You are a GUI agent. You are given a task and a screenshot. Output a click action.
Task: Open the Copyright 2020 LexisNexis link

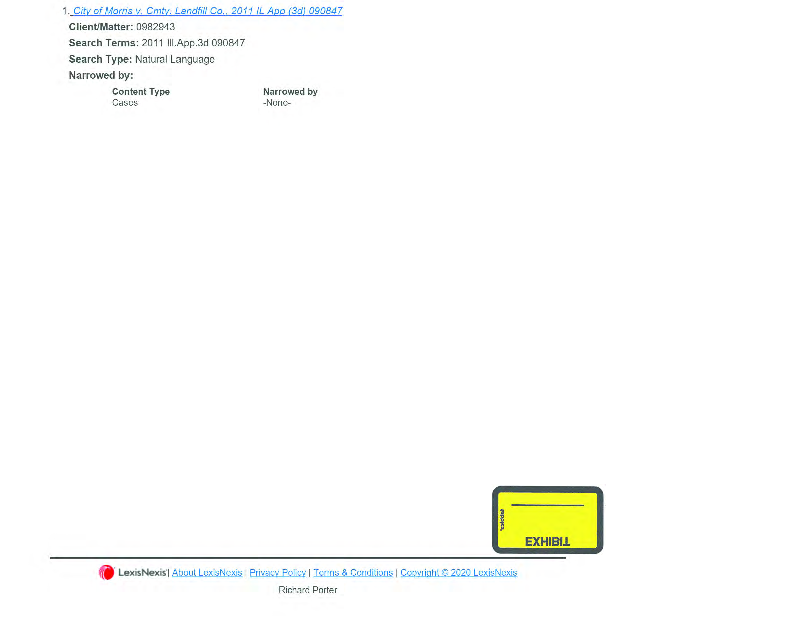pyautogui.click(x=458, y=573)
